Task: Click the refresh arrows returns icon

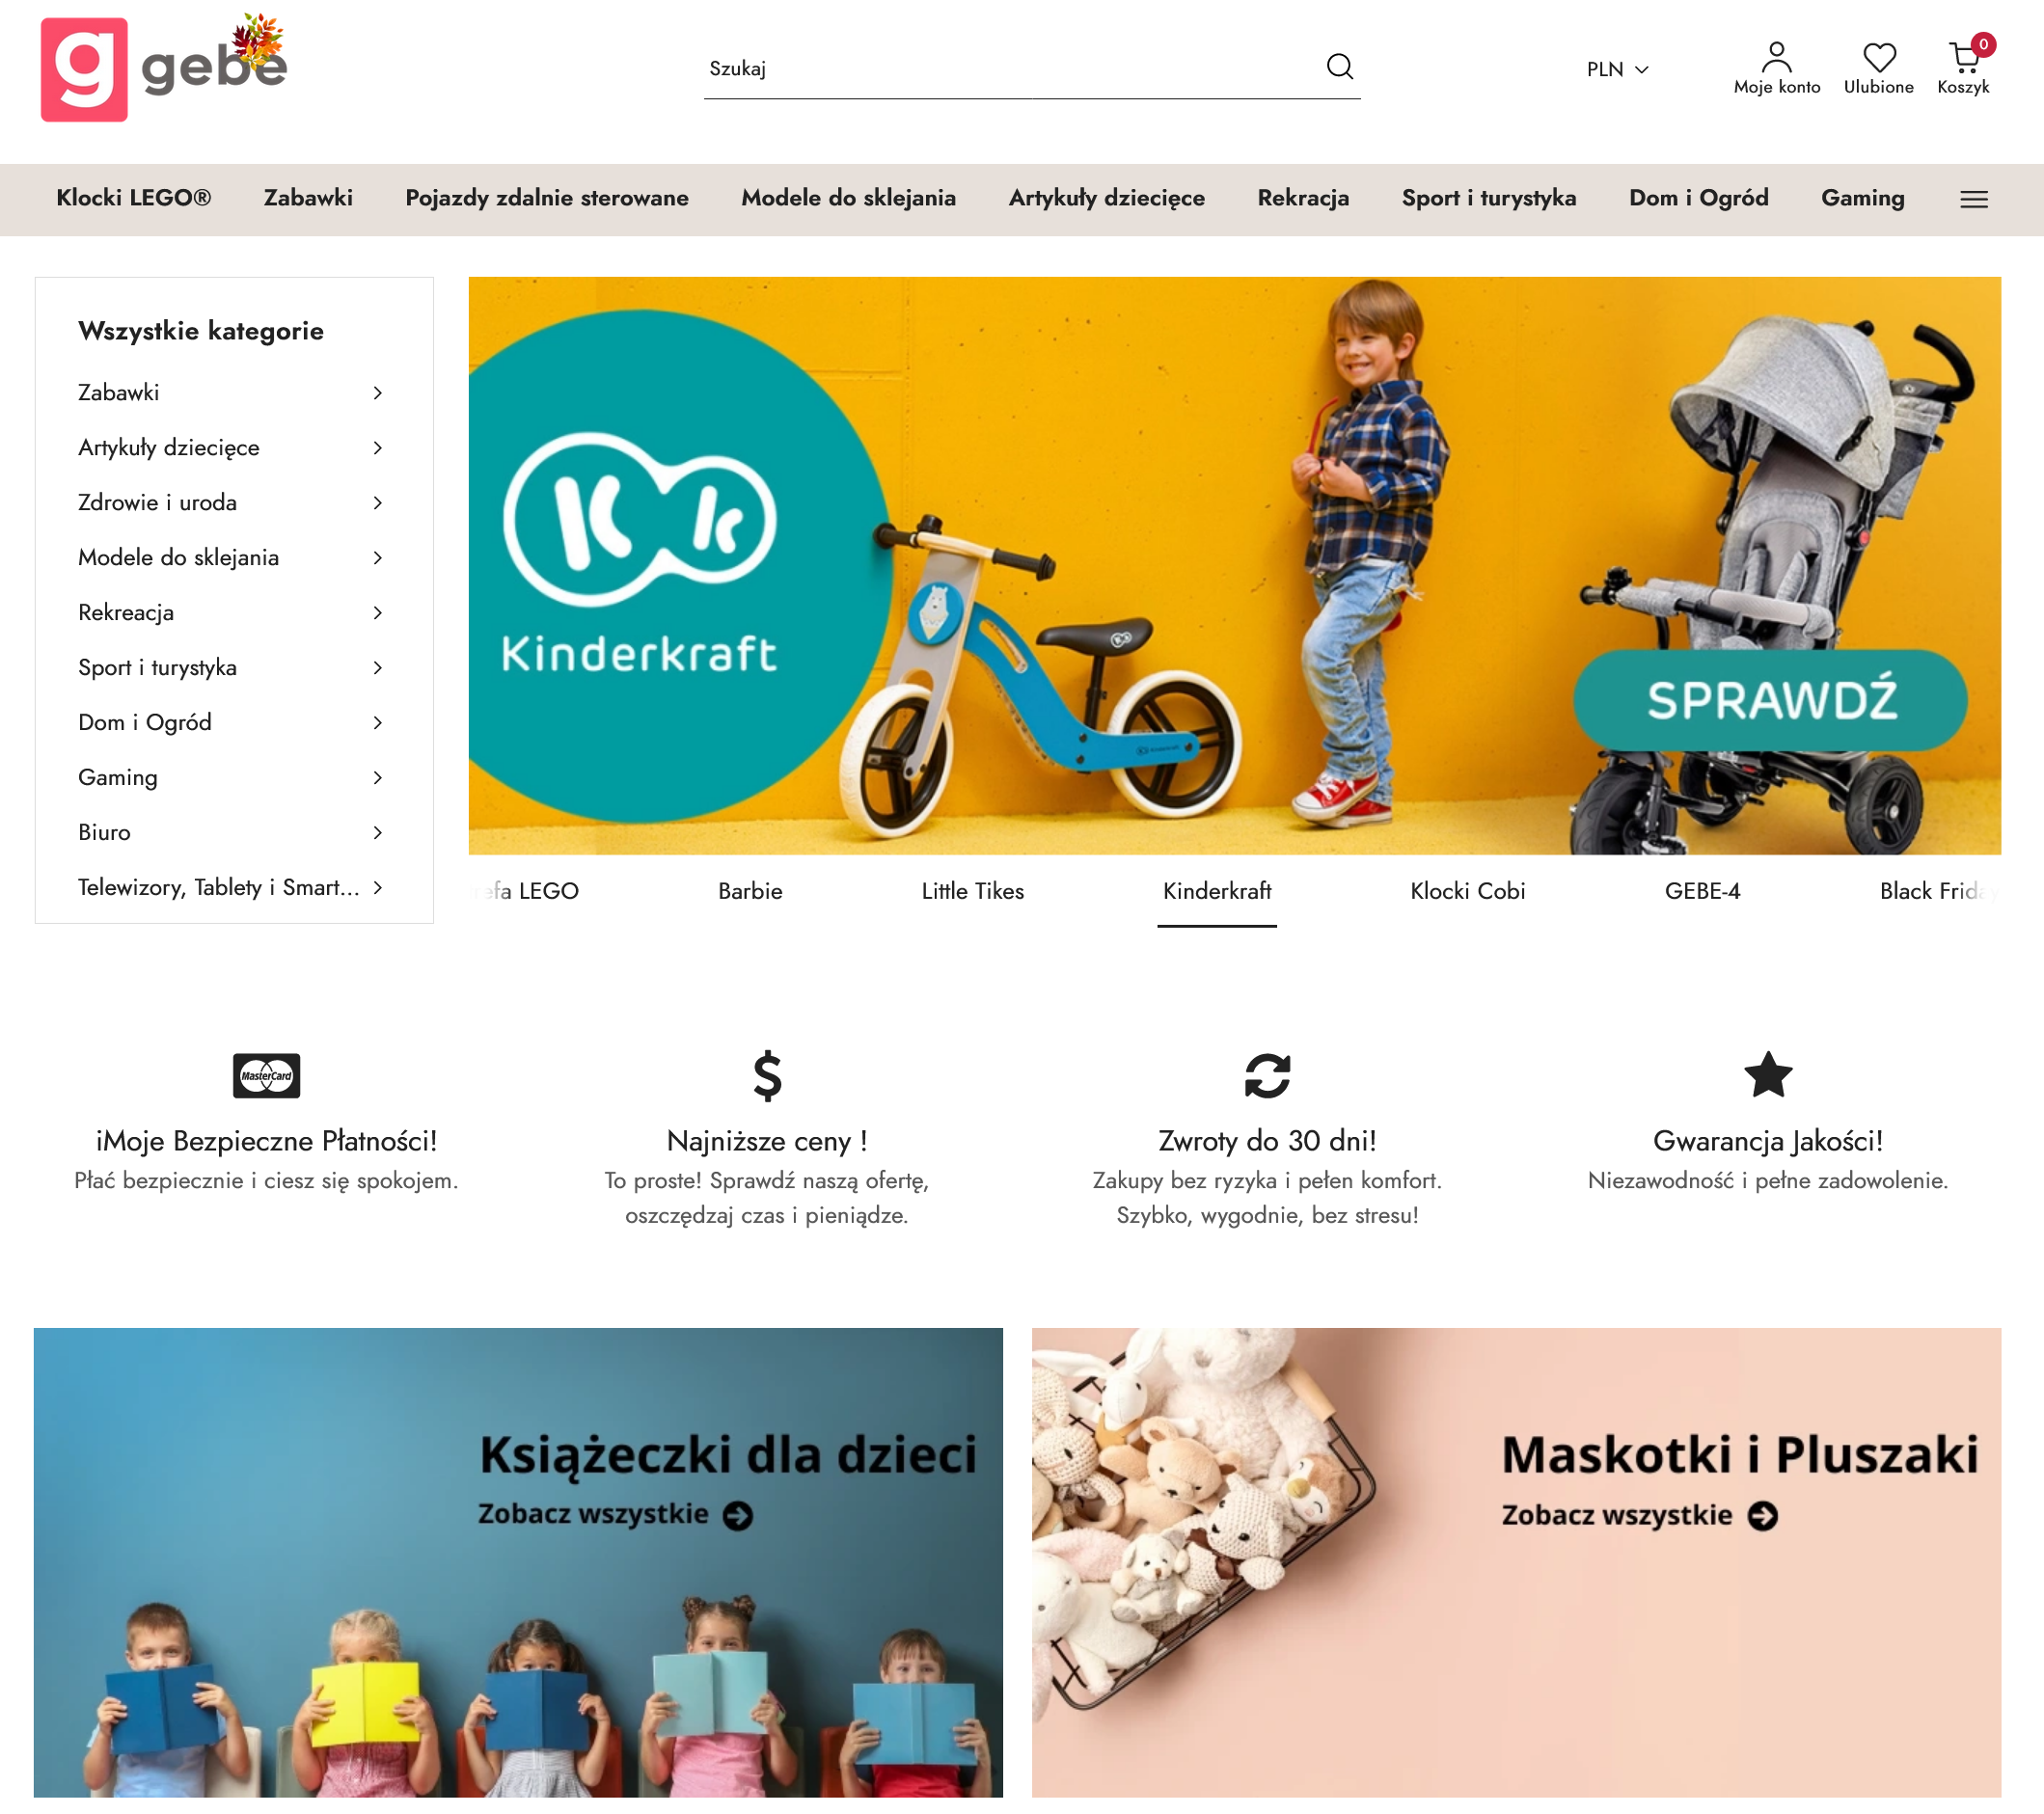Action: click(x=1267, y=1075)
